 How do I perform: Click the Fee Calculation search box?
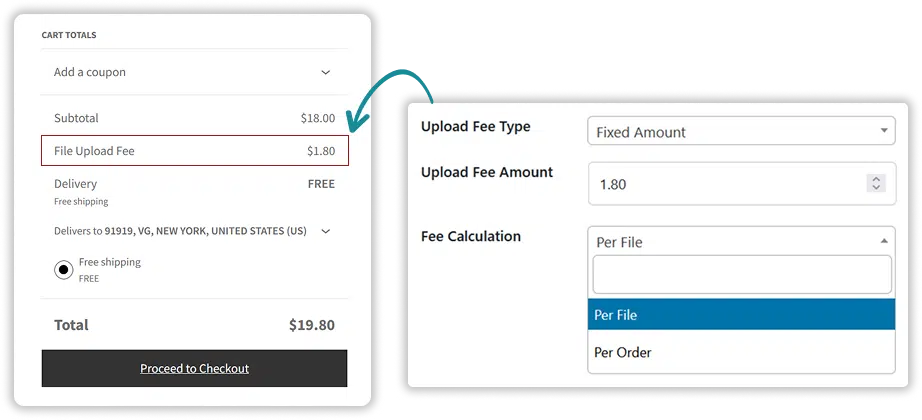741,274
